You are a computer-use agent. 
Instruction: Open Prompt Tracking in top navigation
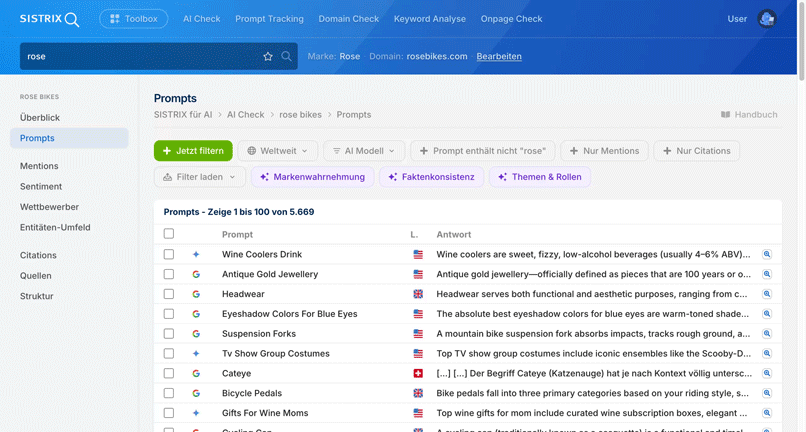pyautogui.click(x=269, y=19)
